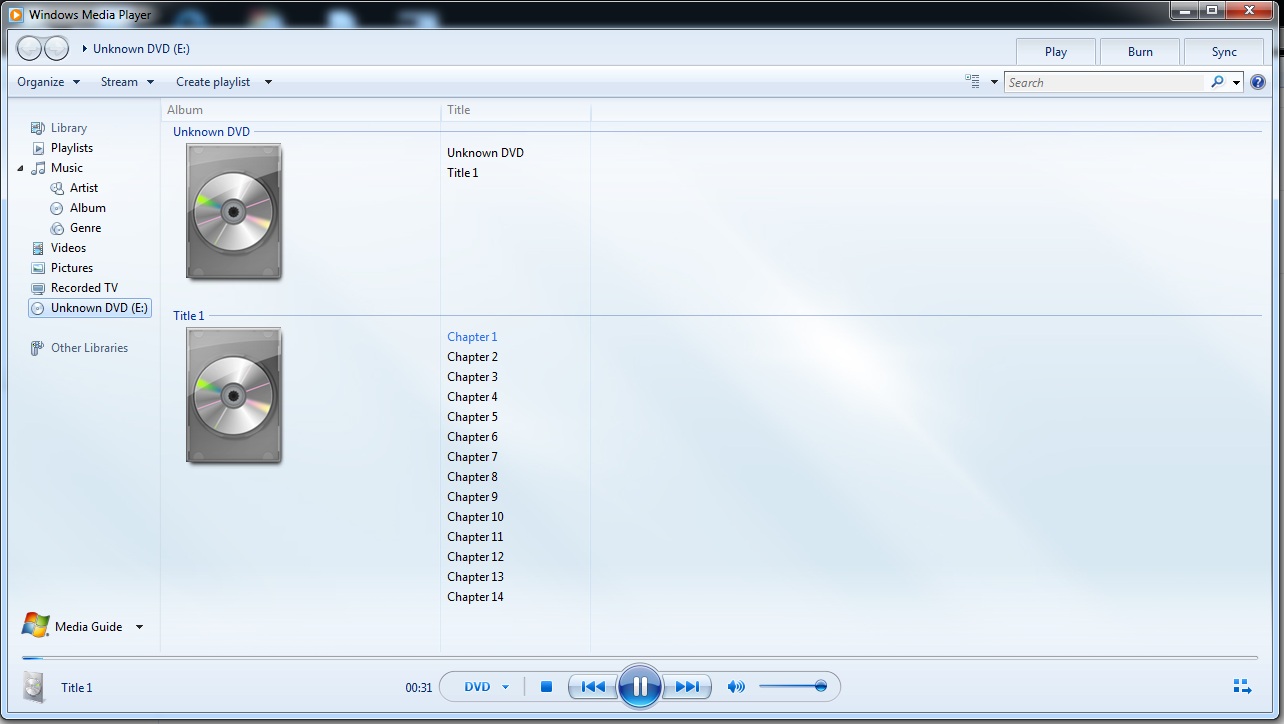Screen dimensions: 1284x724
Task: Click the Title 1 group header
Action: pyautogui.click(x=188, y=316)
